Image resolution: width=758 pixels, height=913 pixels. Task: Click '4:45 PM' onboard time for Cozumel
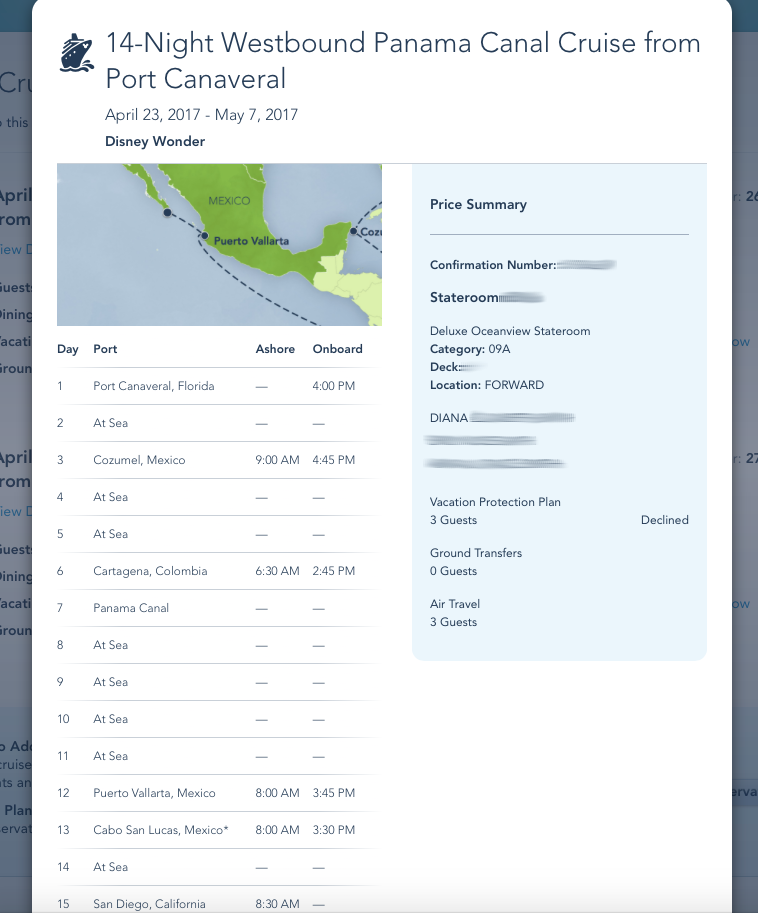click(334, 460)
